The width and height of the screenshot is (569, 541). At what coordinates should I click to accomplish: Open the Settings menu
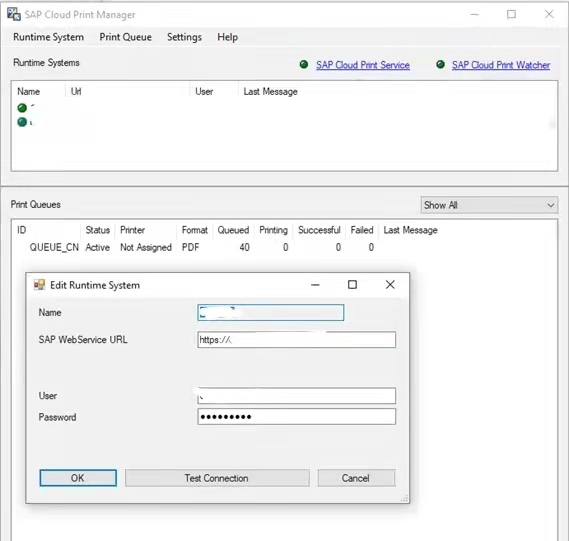pyautogui.click(x=184, y=37)
